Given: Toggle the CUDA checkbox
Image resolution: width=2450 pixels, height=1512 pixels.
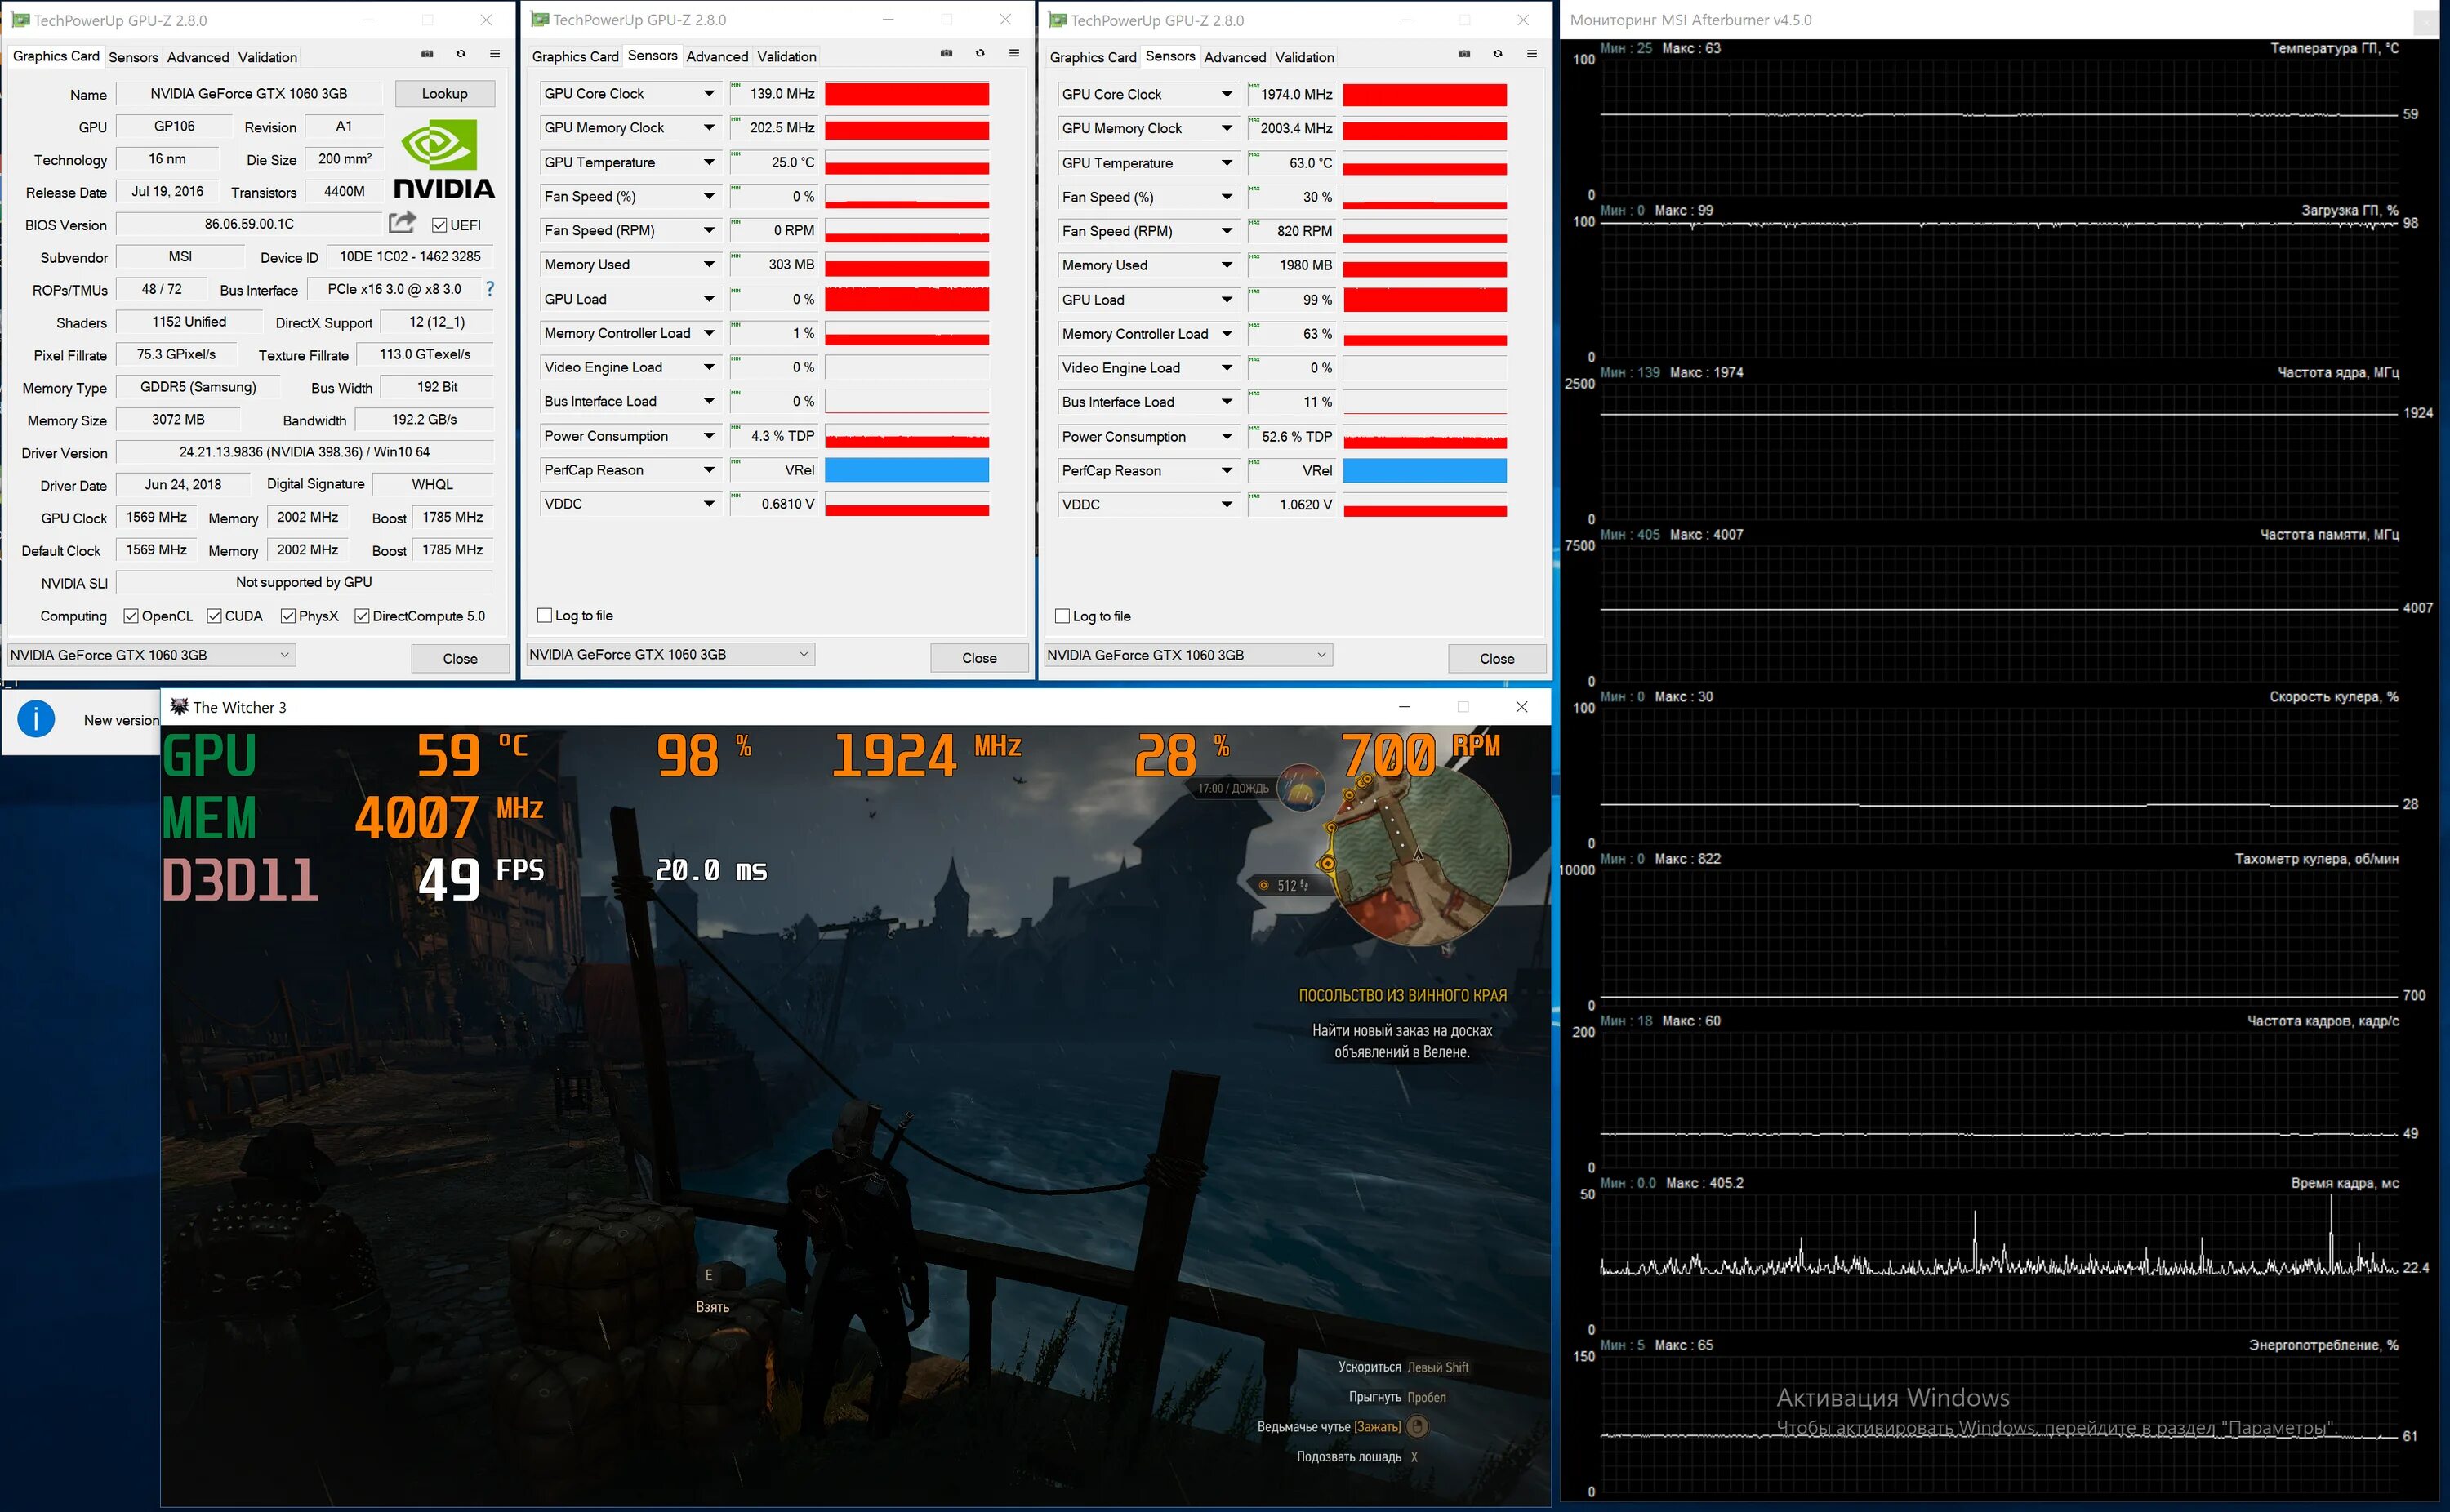Looking at the screenshot, I should [214, 616].
